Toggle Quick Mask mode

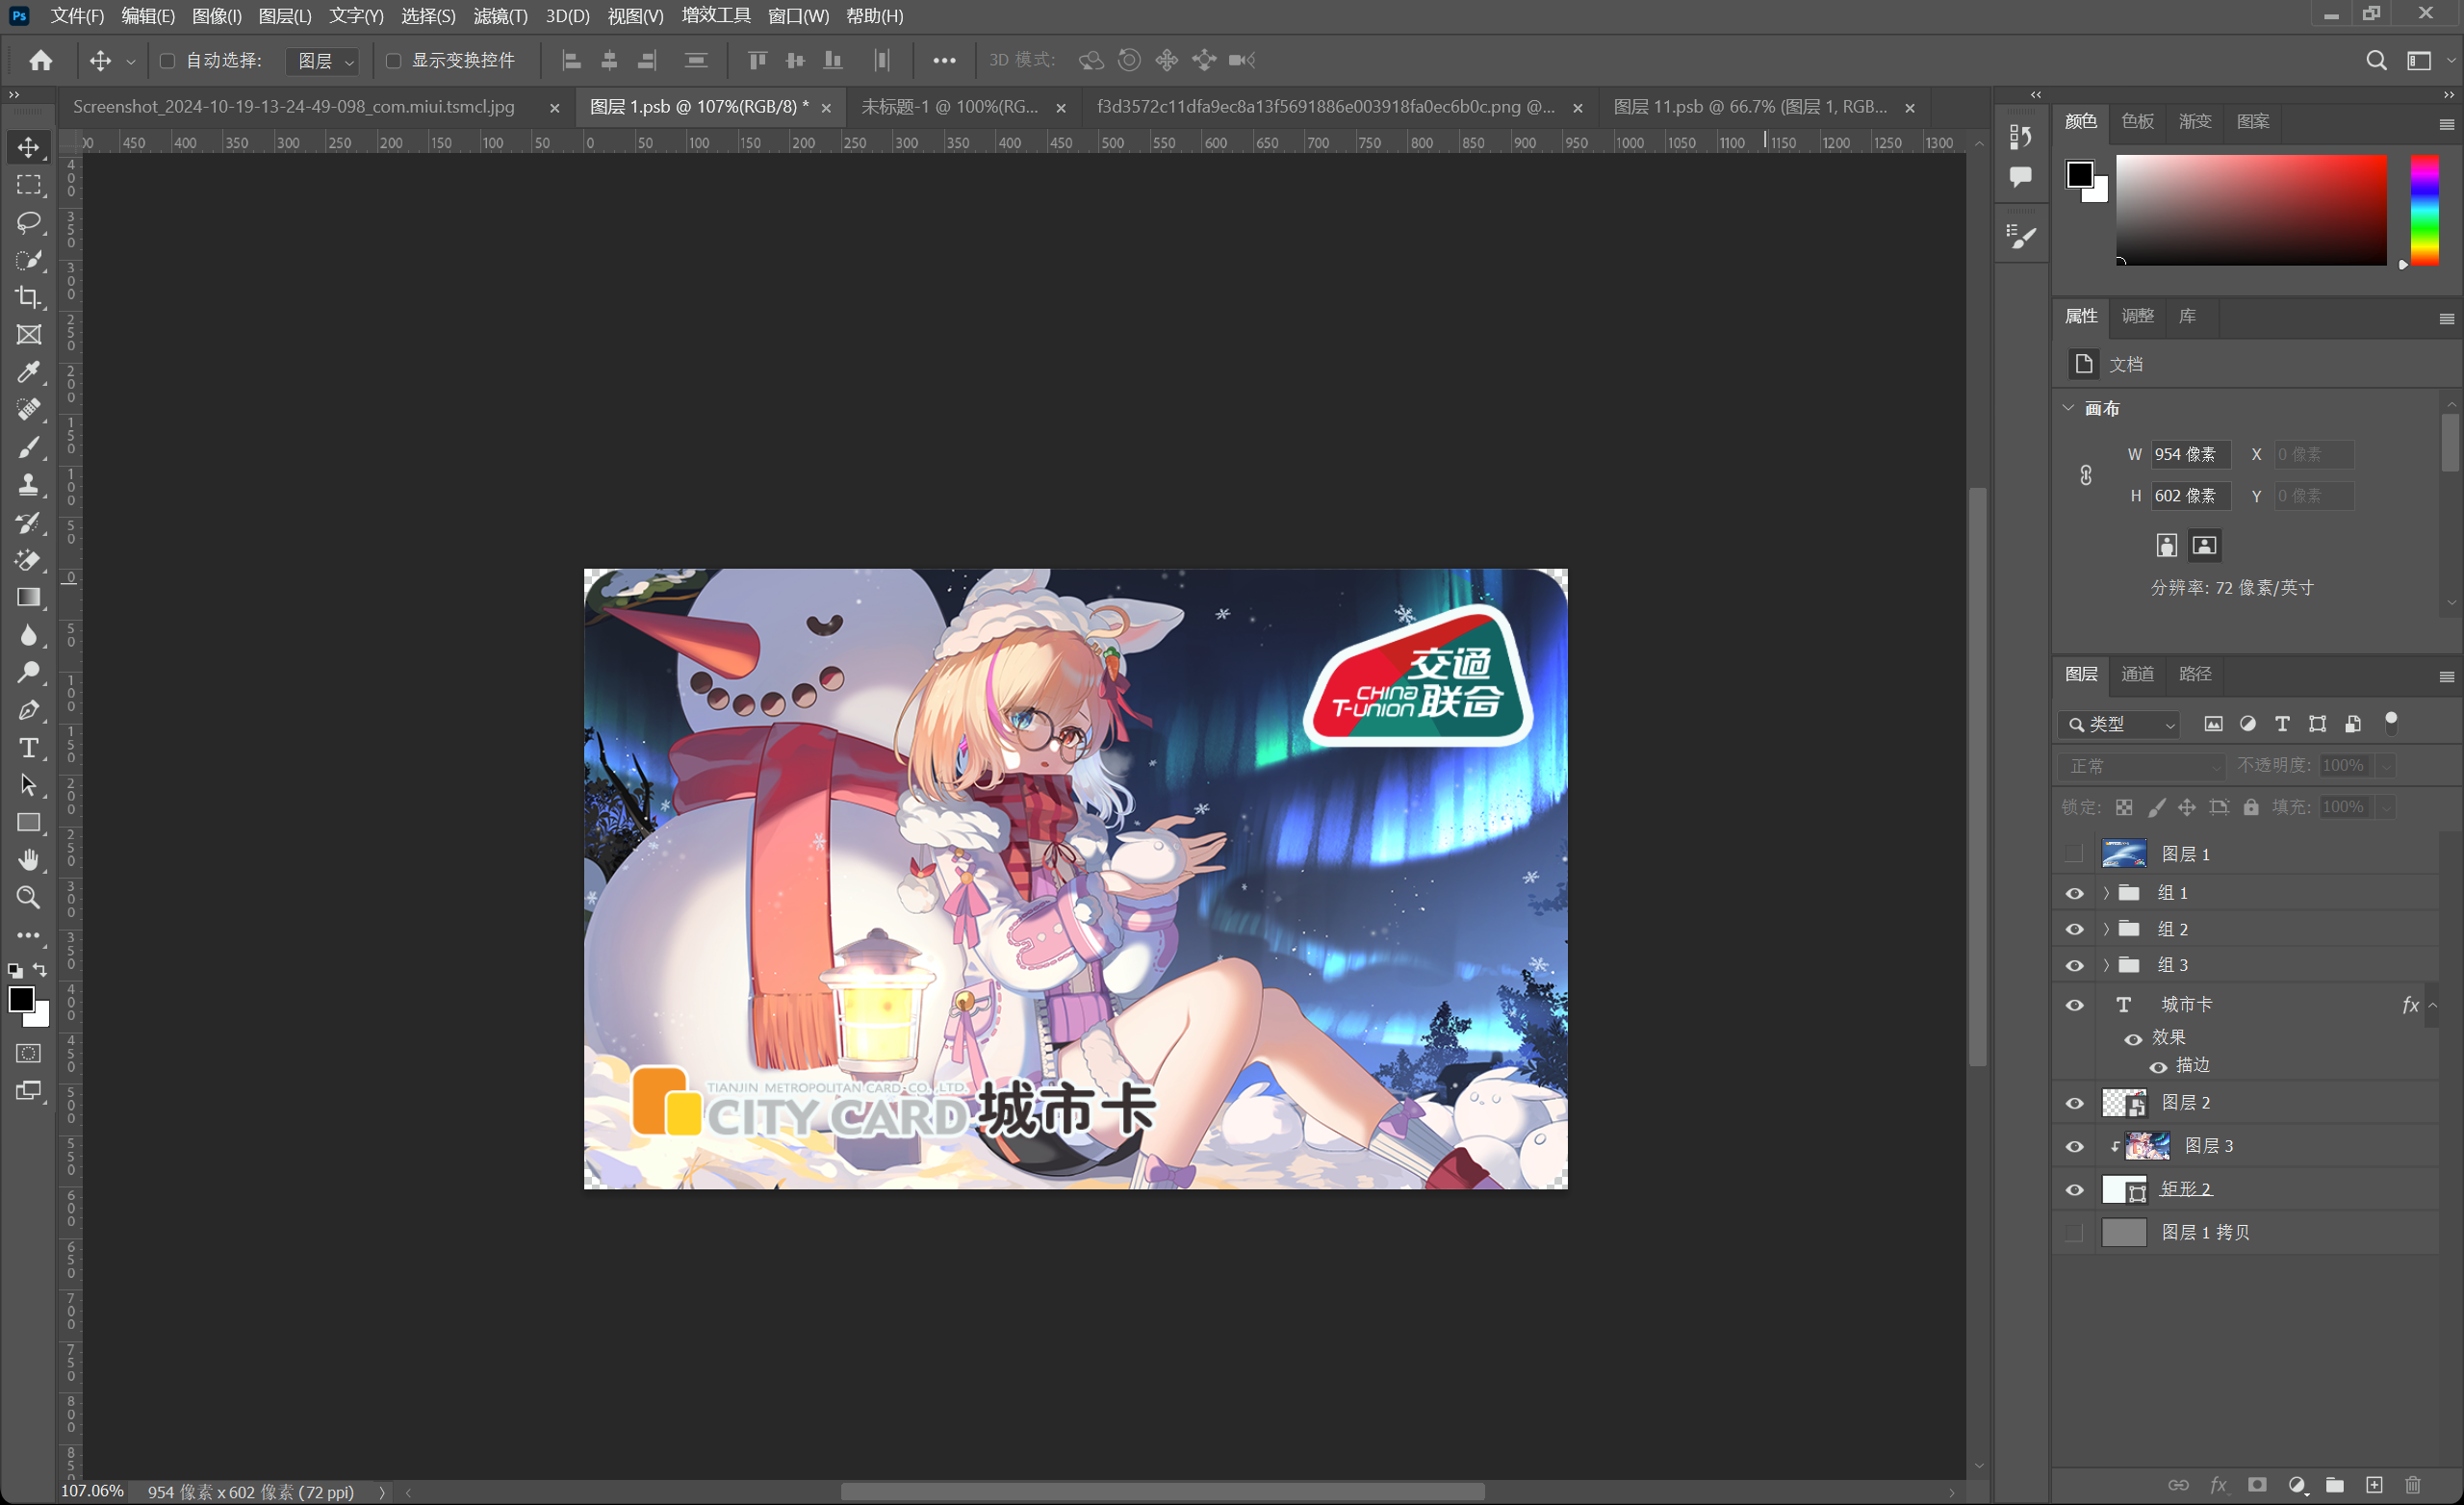tap(28, 1053)
